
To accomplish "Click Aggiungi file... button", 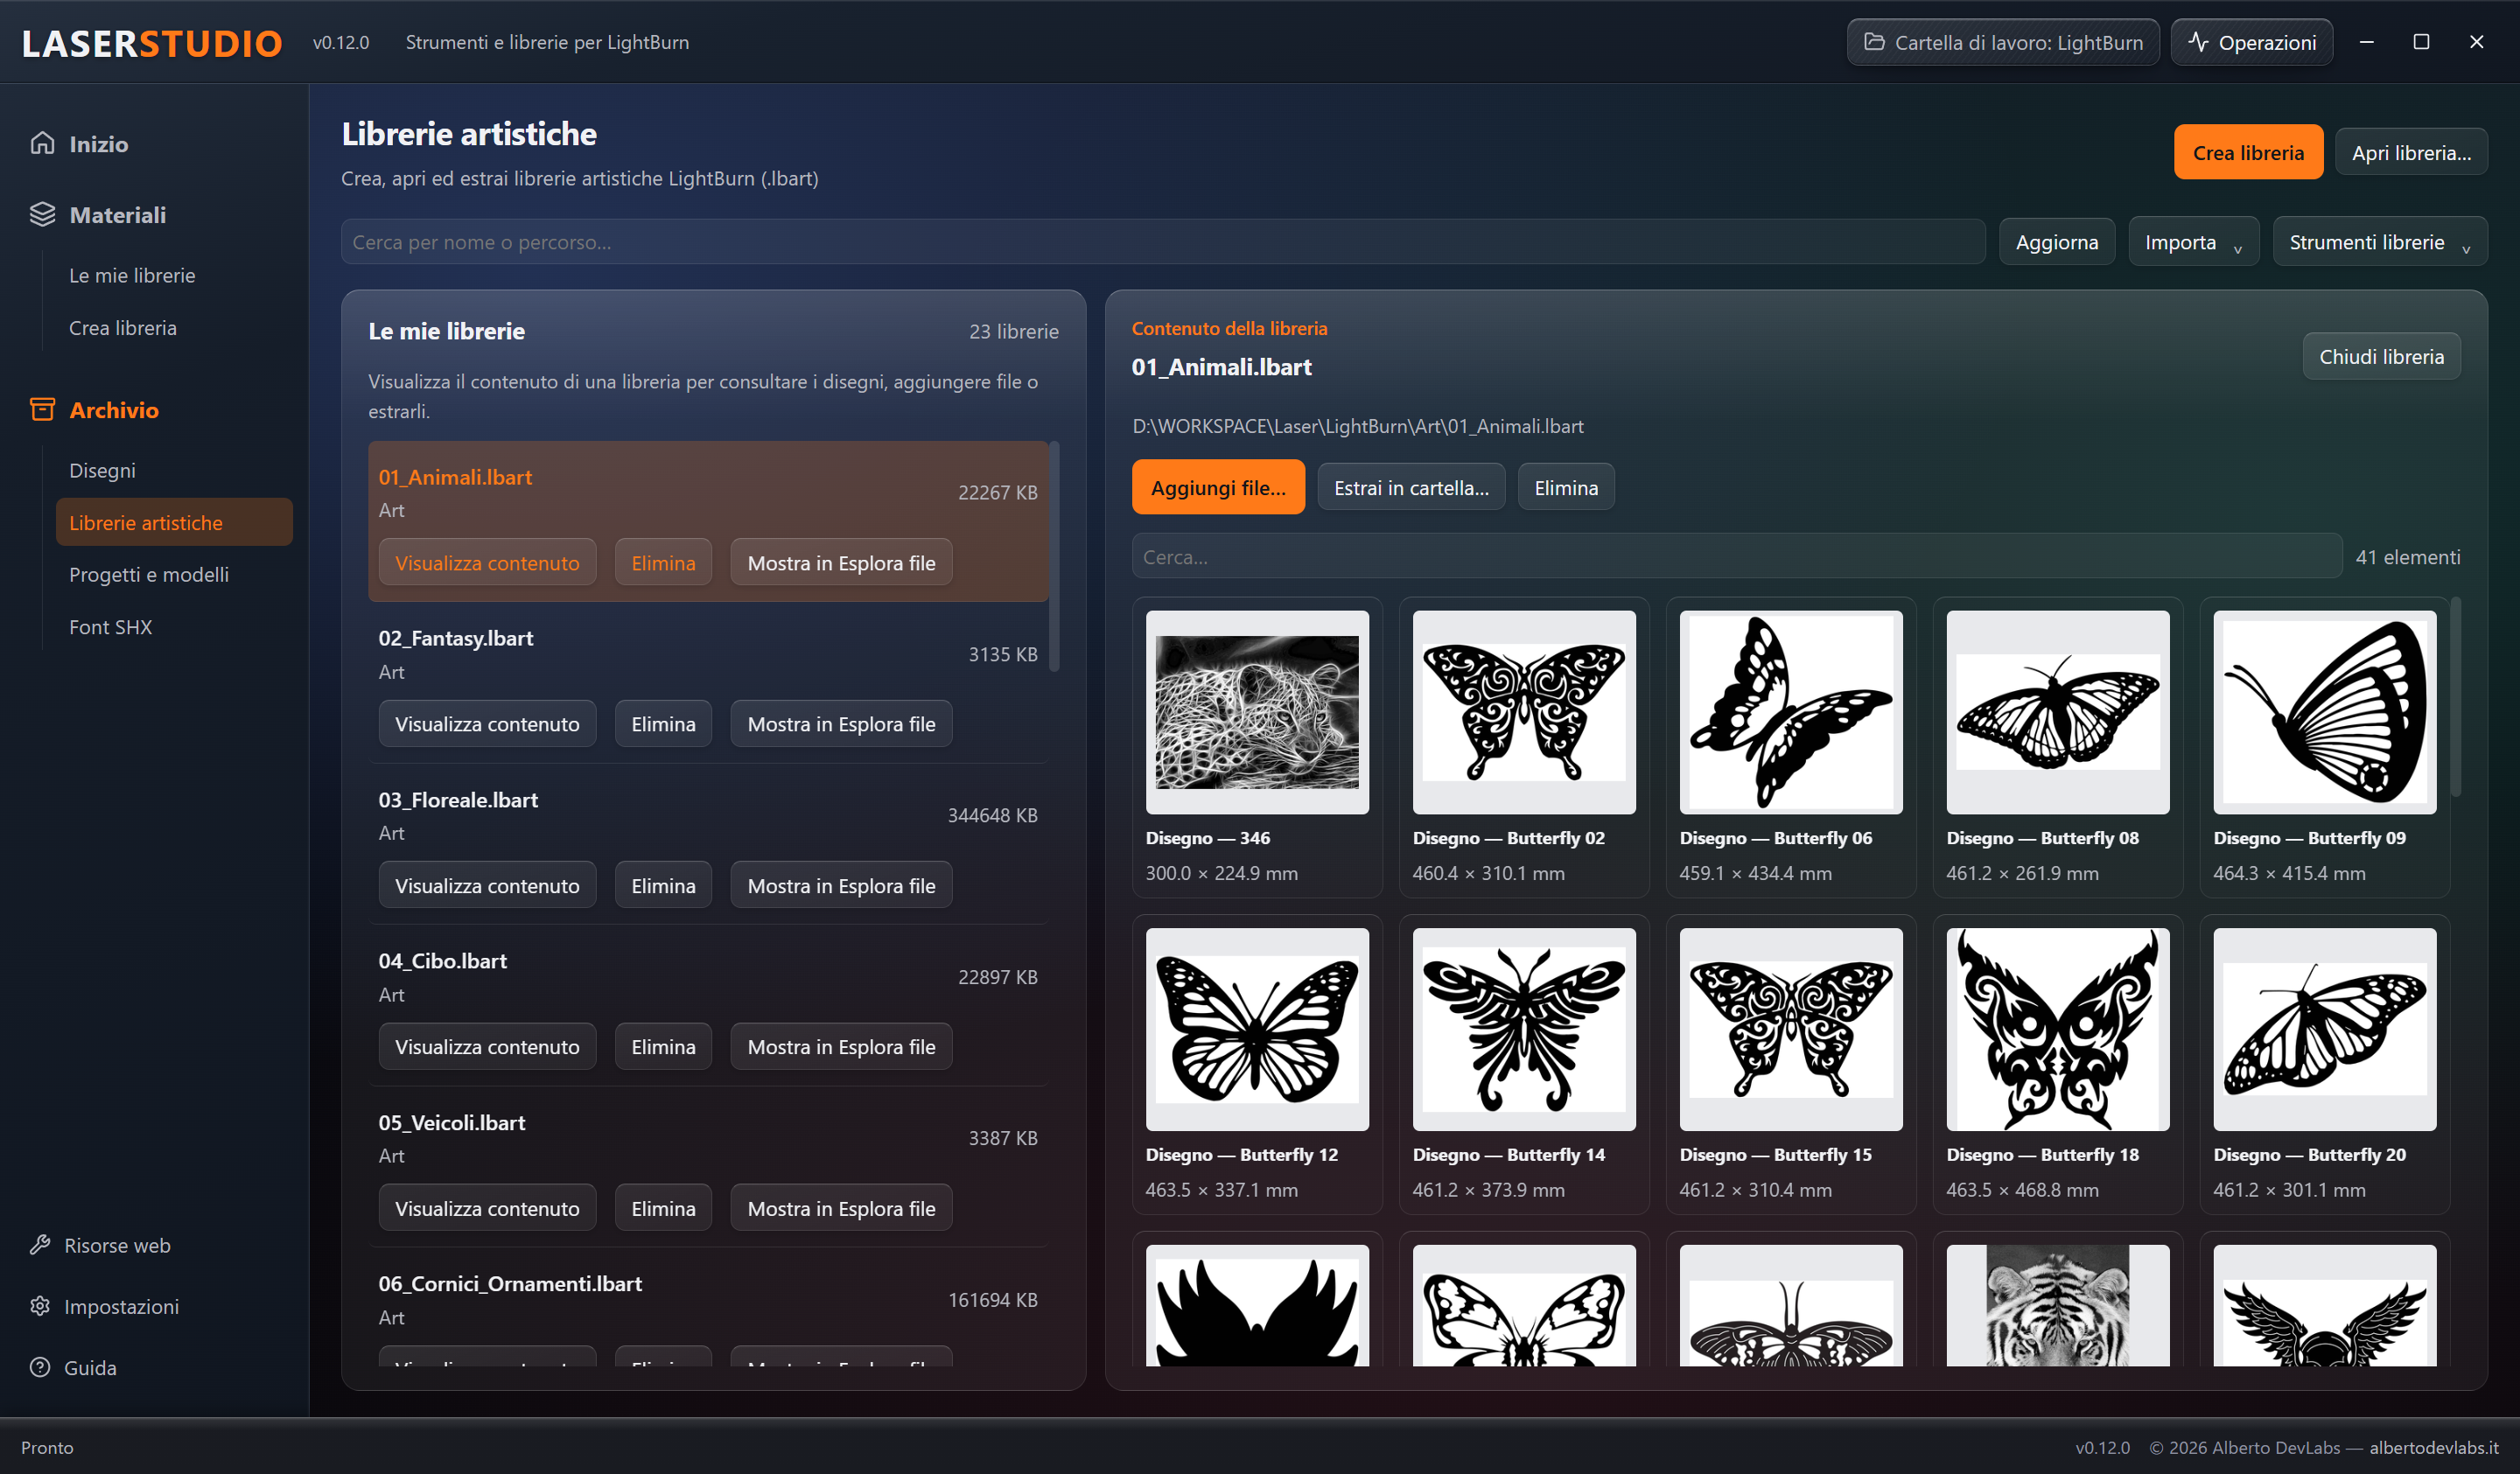I will [1218, 487].
